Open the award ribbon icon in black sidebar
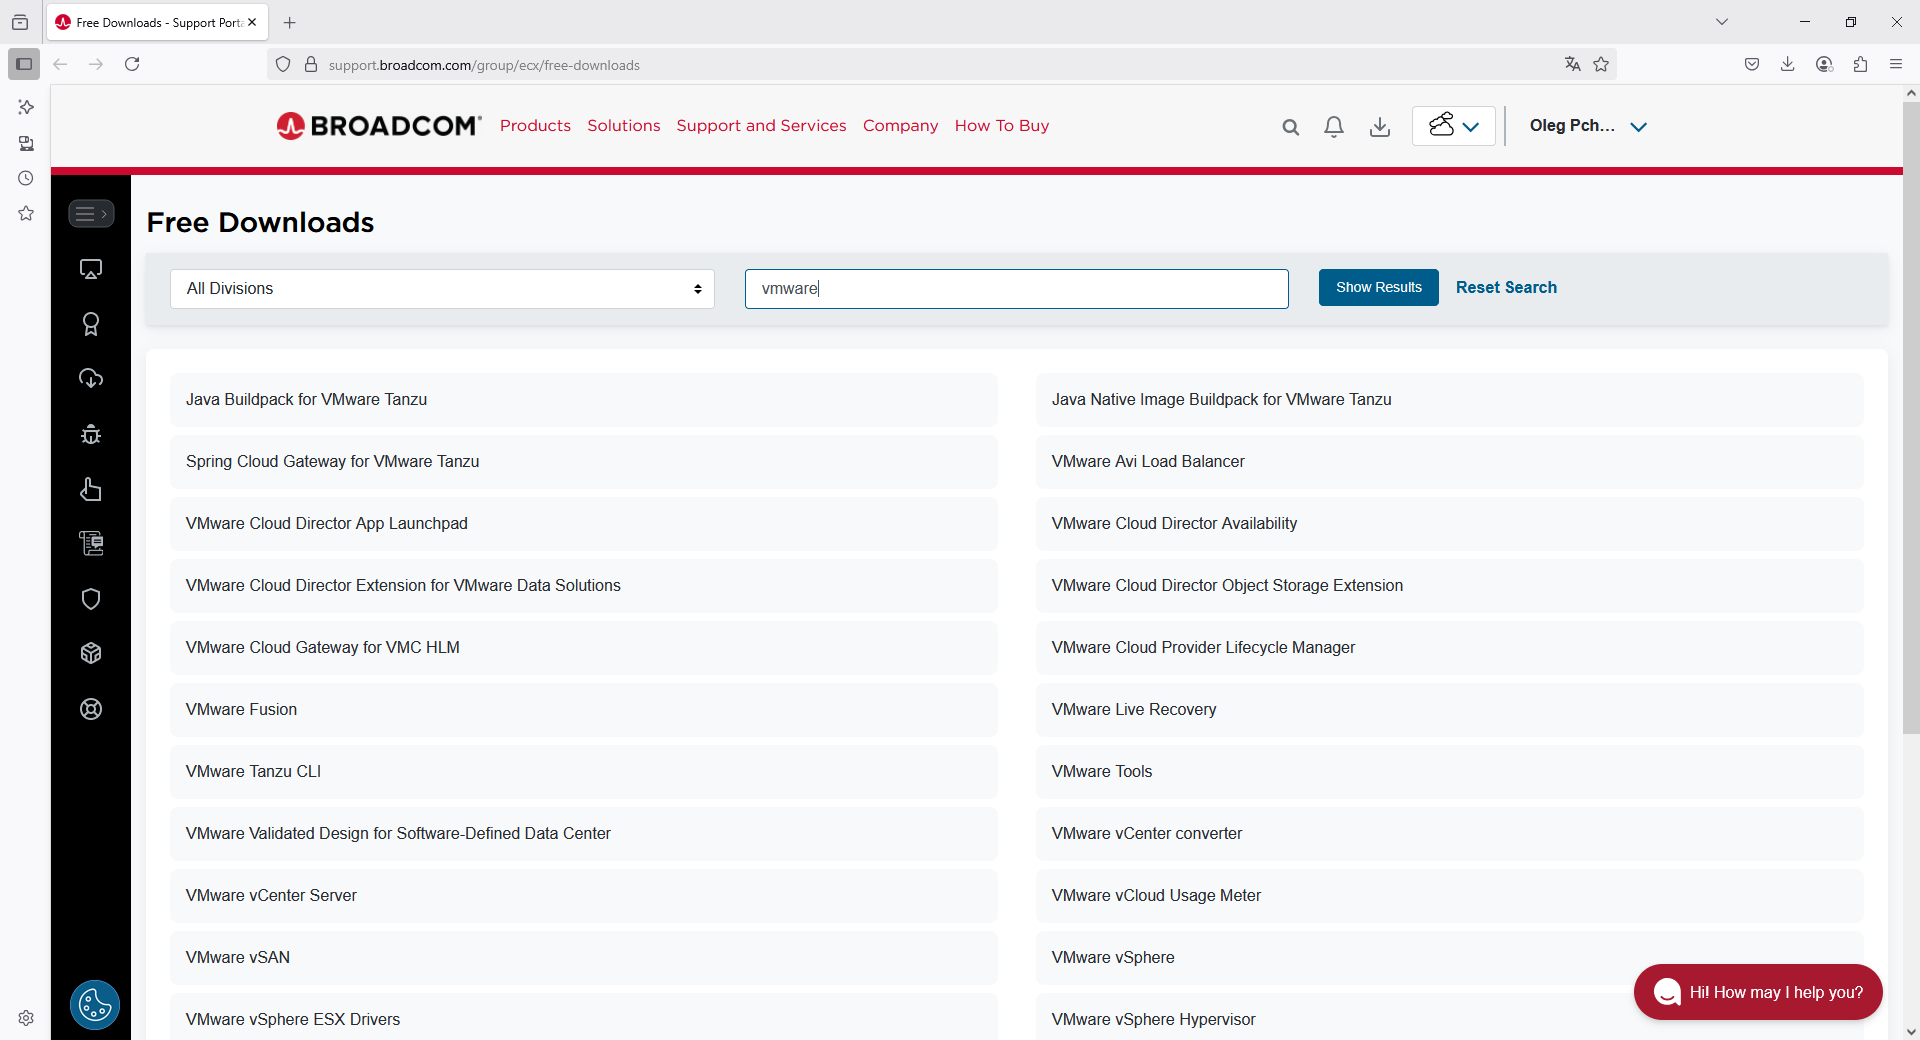Screen dimensions: 1920x1040 [91, 324]
